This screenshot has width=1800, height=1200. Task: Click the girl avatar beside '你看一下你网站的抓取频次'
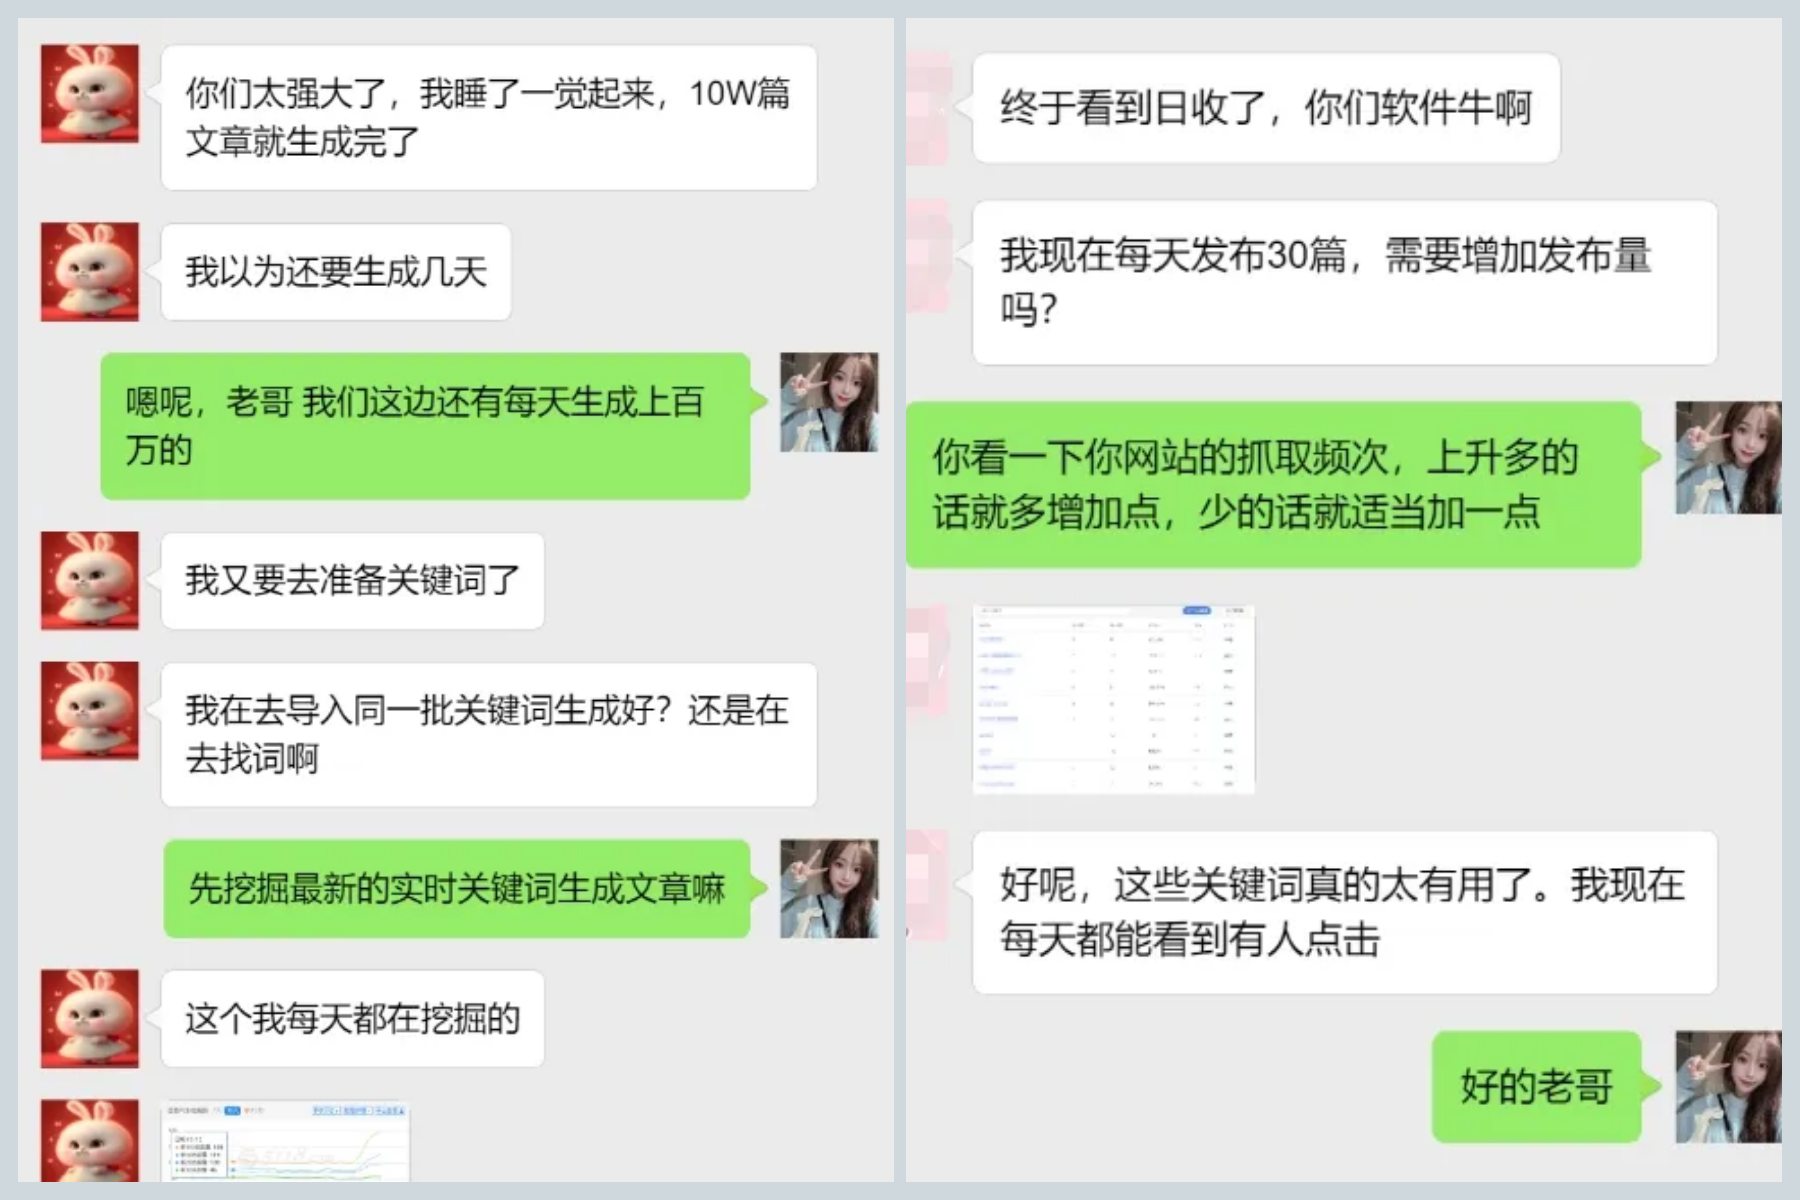(1728, 458)
